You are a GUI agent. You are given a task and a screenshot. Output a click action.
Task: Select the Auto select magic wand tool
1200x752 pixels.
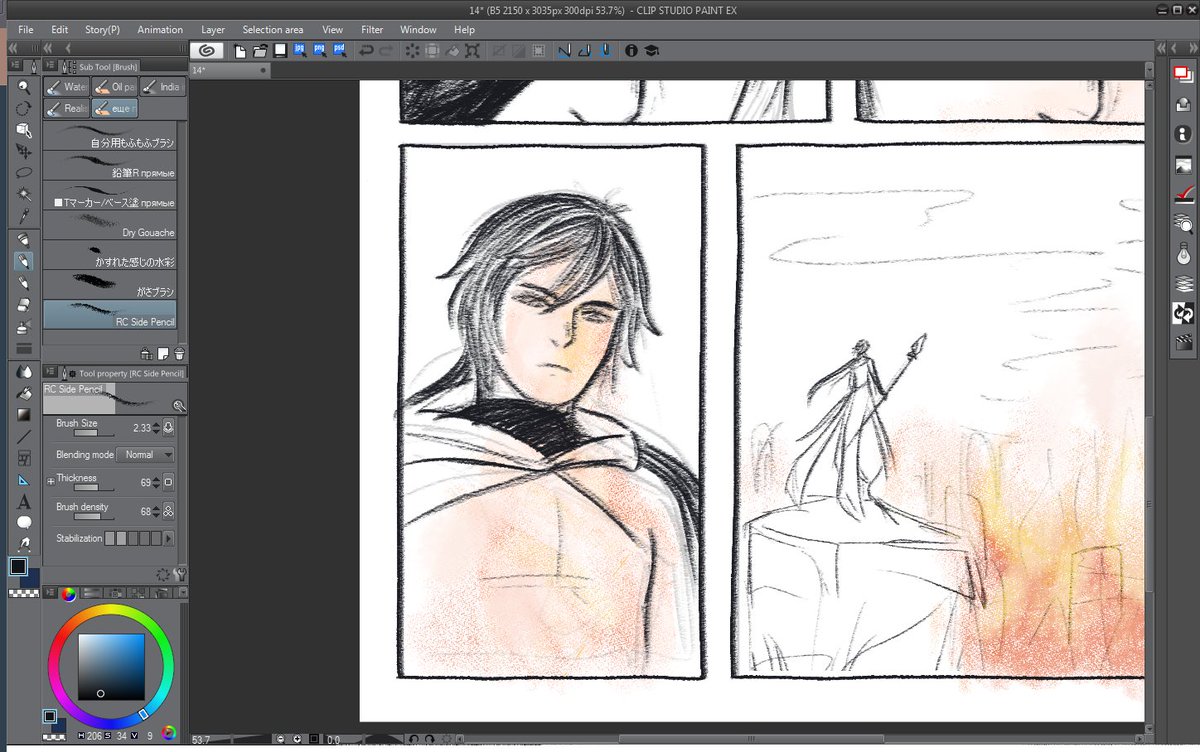point(24,194)
